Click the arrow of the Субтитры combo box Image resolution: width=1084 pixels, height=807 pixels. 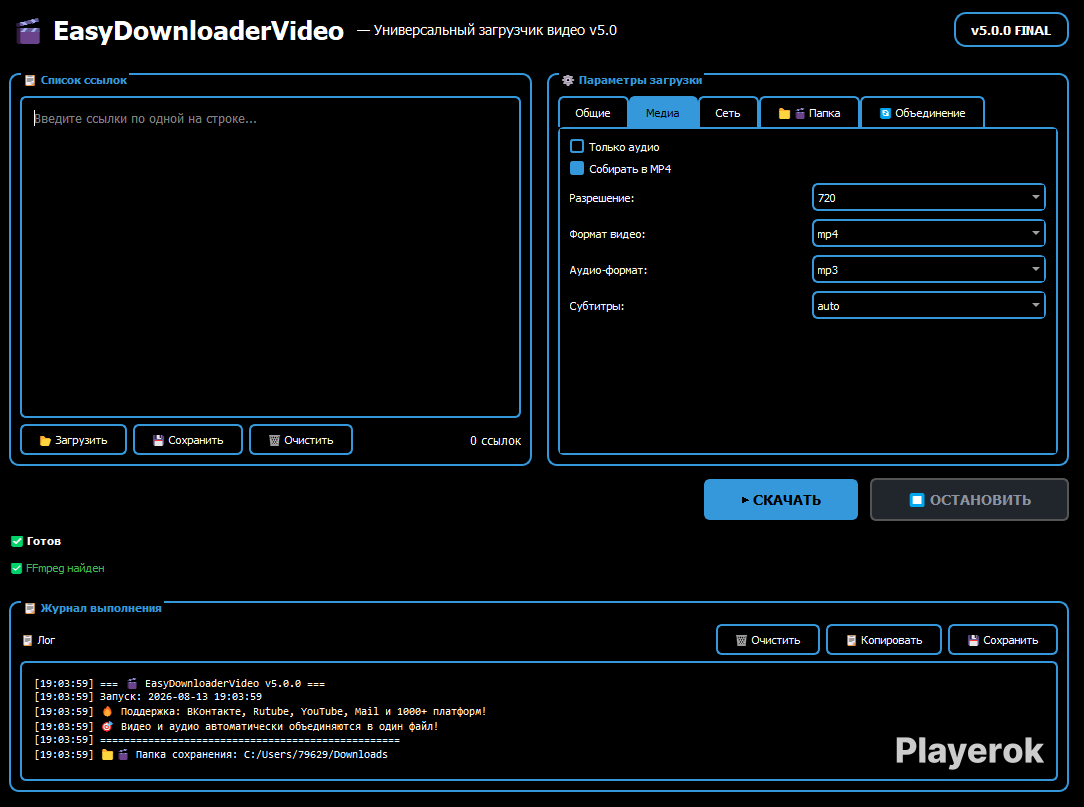point(1036,305)
